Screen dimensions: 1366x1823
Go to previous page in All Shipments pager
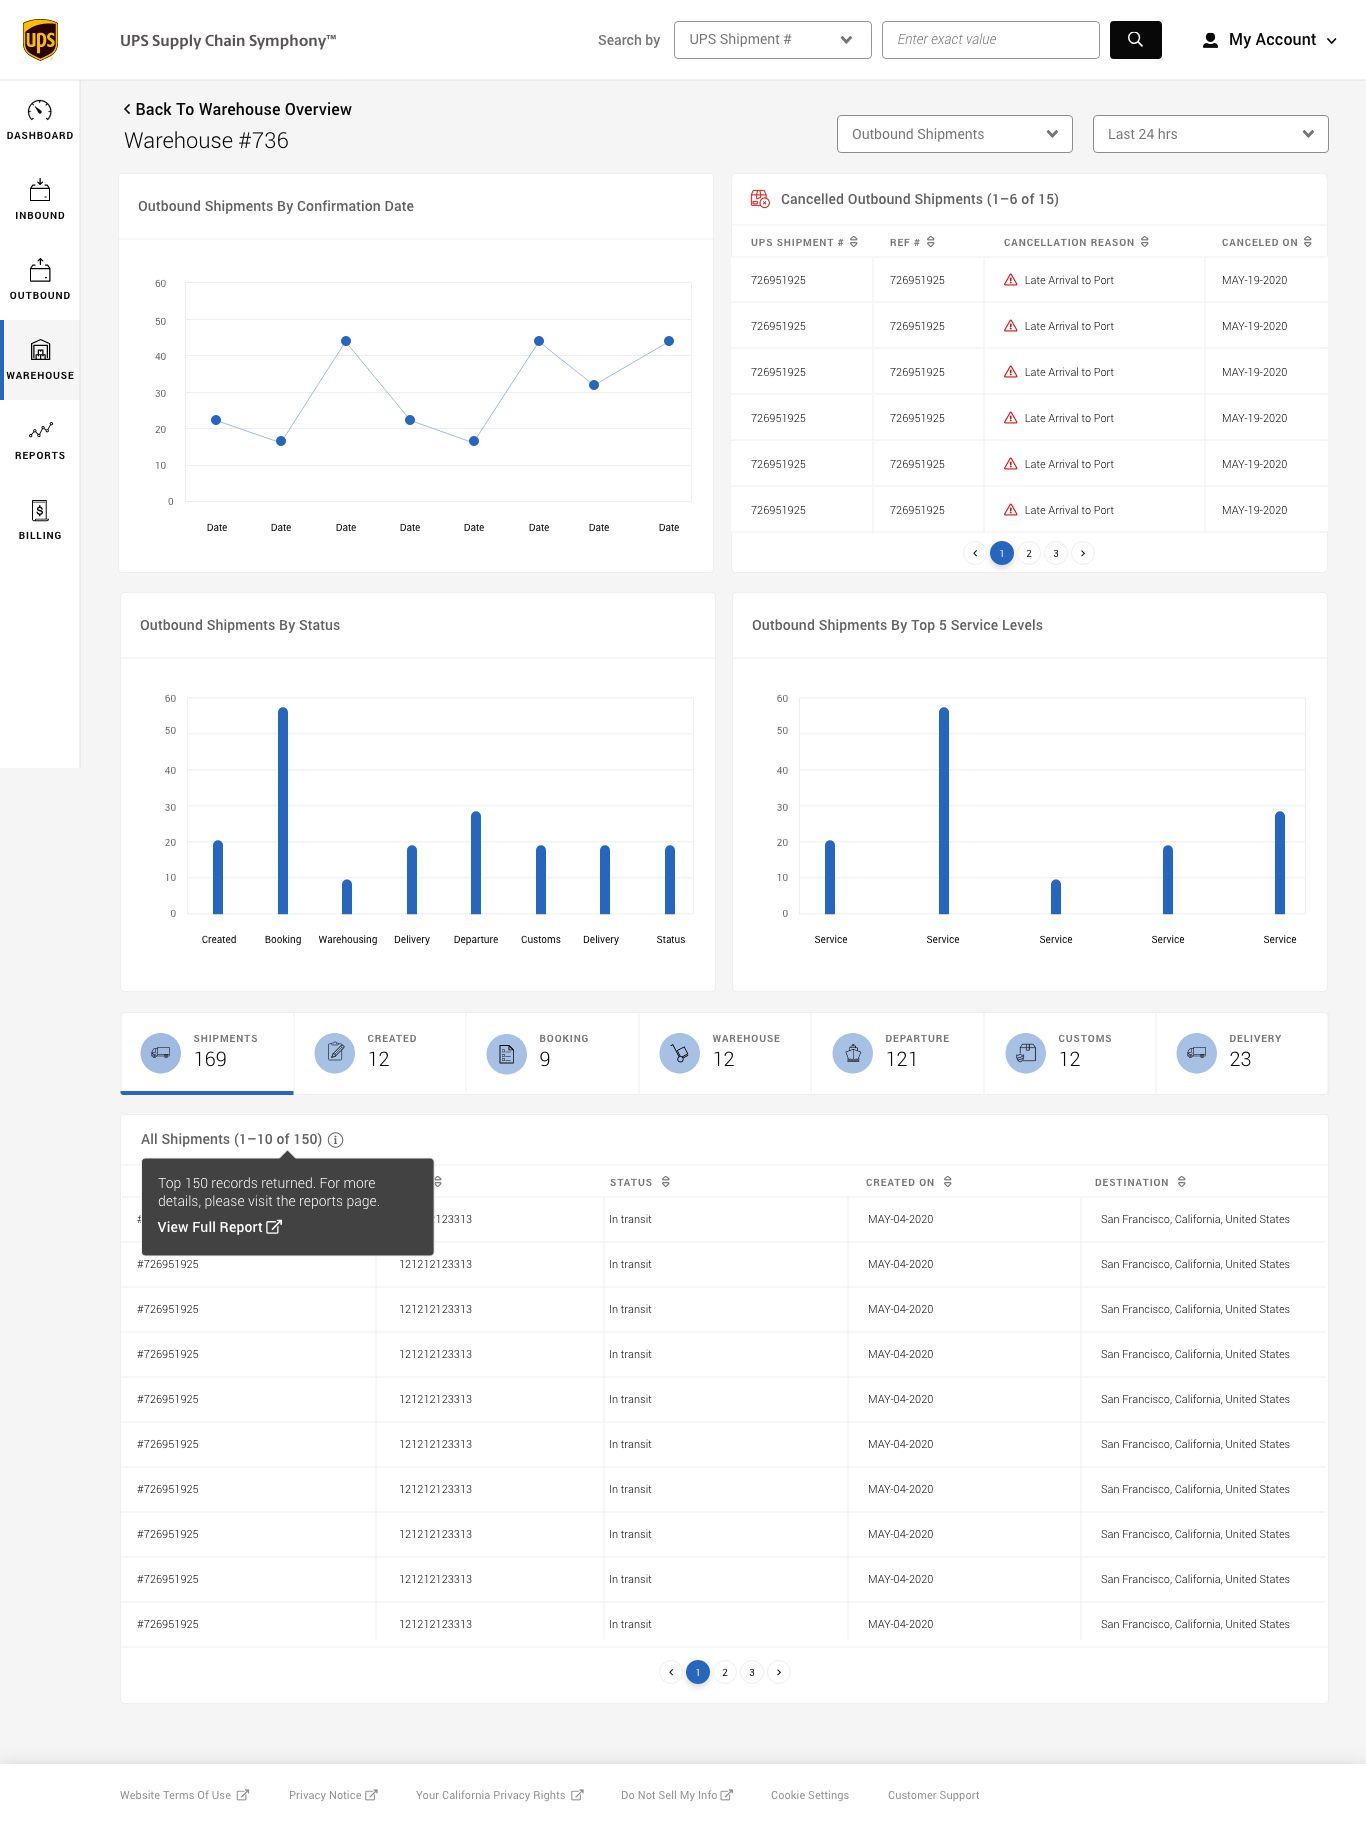(671, 1672)
